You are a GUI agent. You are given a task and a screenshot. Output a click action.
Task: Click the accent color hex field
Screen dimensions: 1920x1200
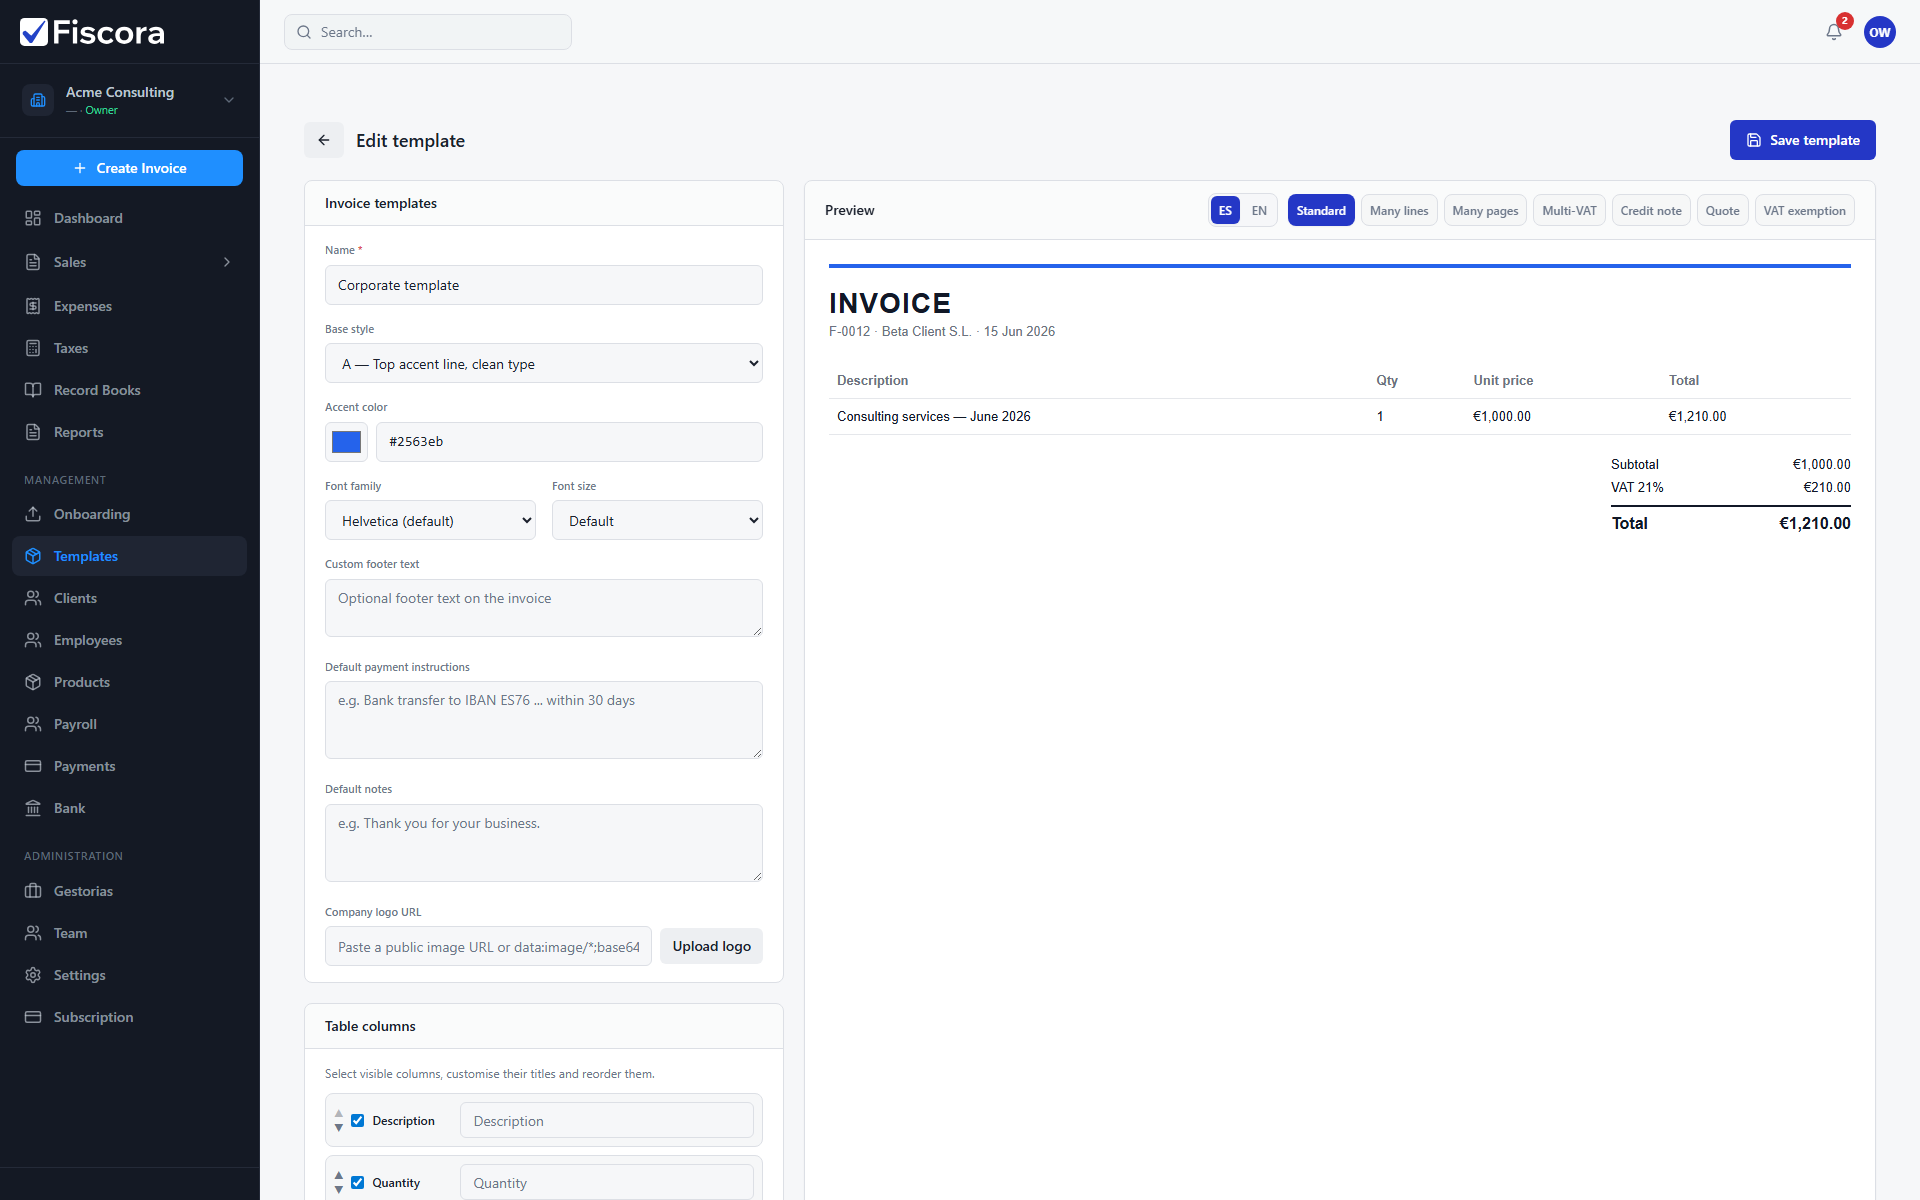coord(569,442)
